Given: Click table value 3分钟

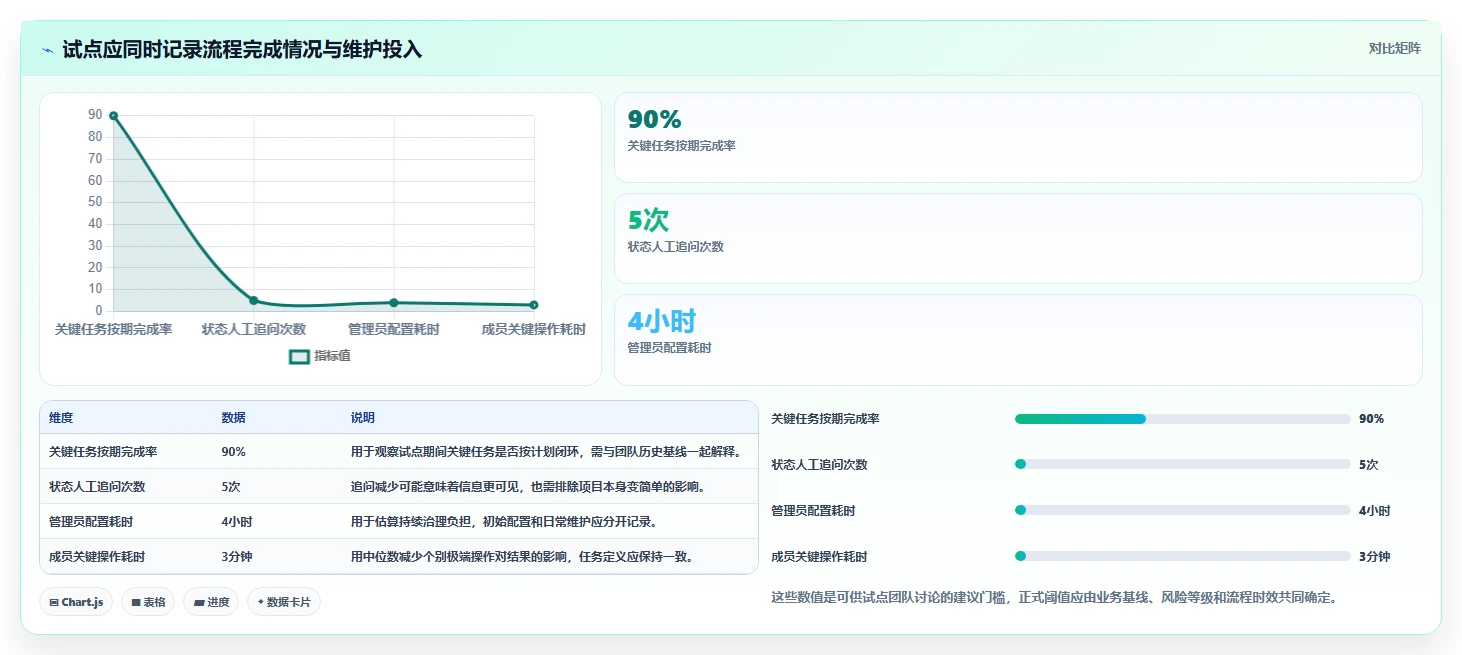Looking at the screenshot, I should click(236, 557).
